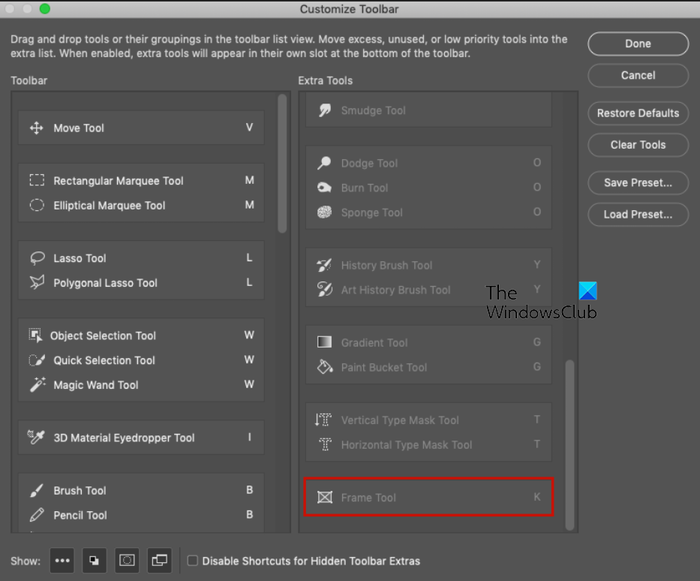Viewport: 700px width, 581px height.
Task: Open the Save Preset dialog
Action: pyautogui.click(x=638, y=183)
